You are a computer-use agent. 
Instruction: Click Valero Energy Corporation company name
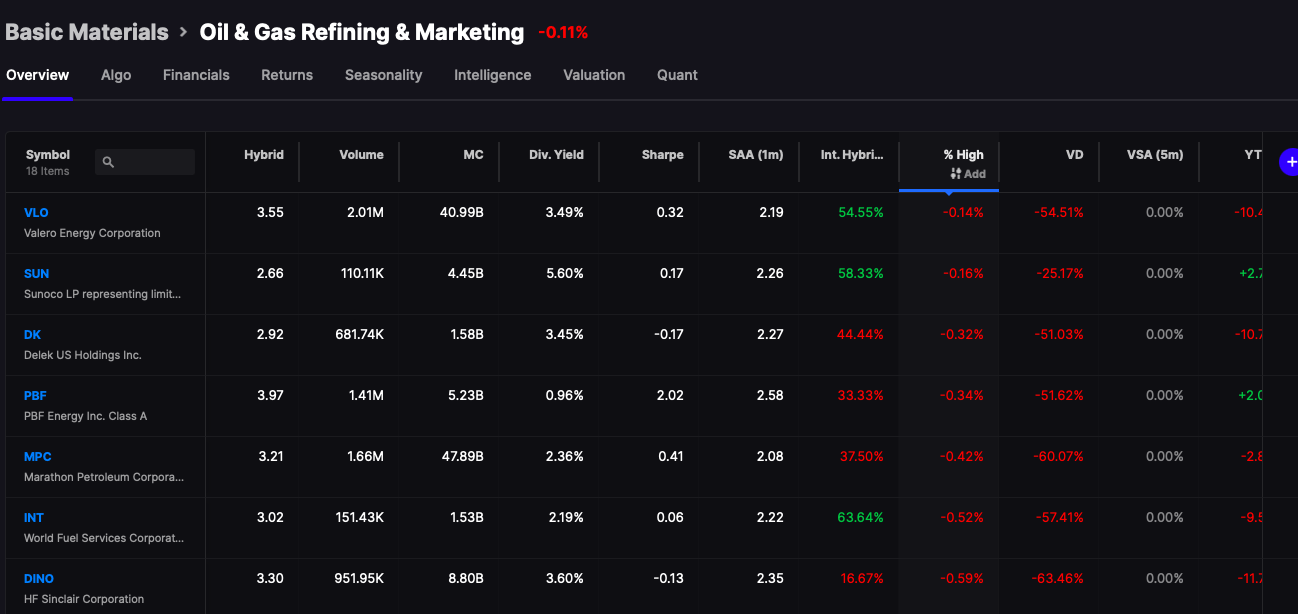pyautogui.click(x=92, y=233)
